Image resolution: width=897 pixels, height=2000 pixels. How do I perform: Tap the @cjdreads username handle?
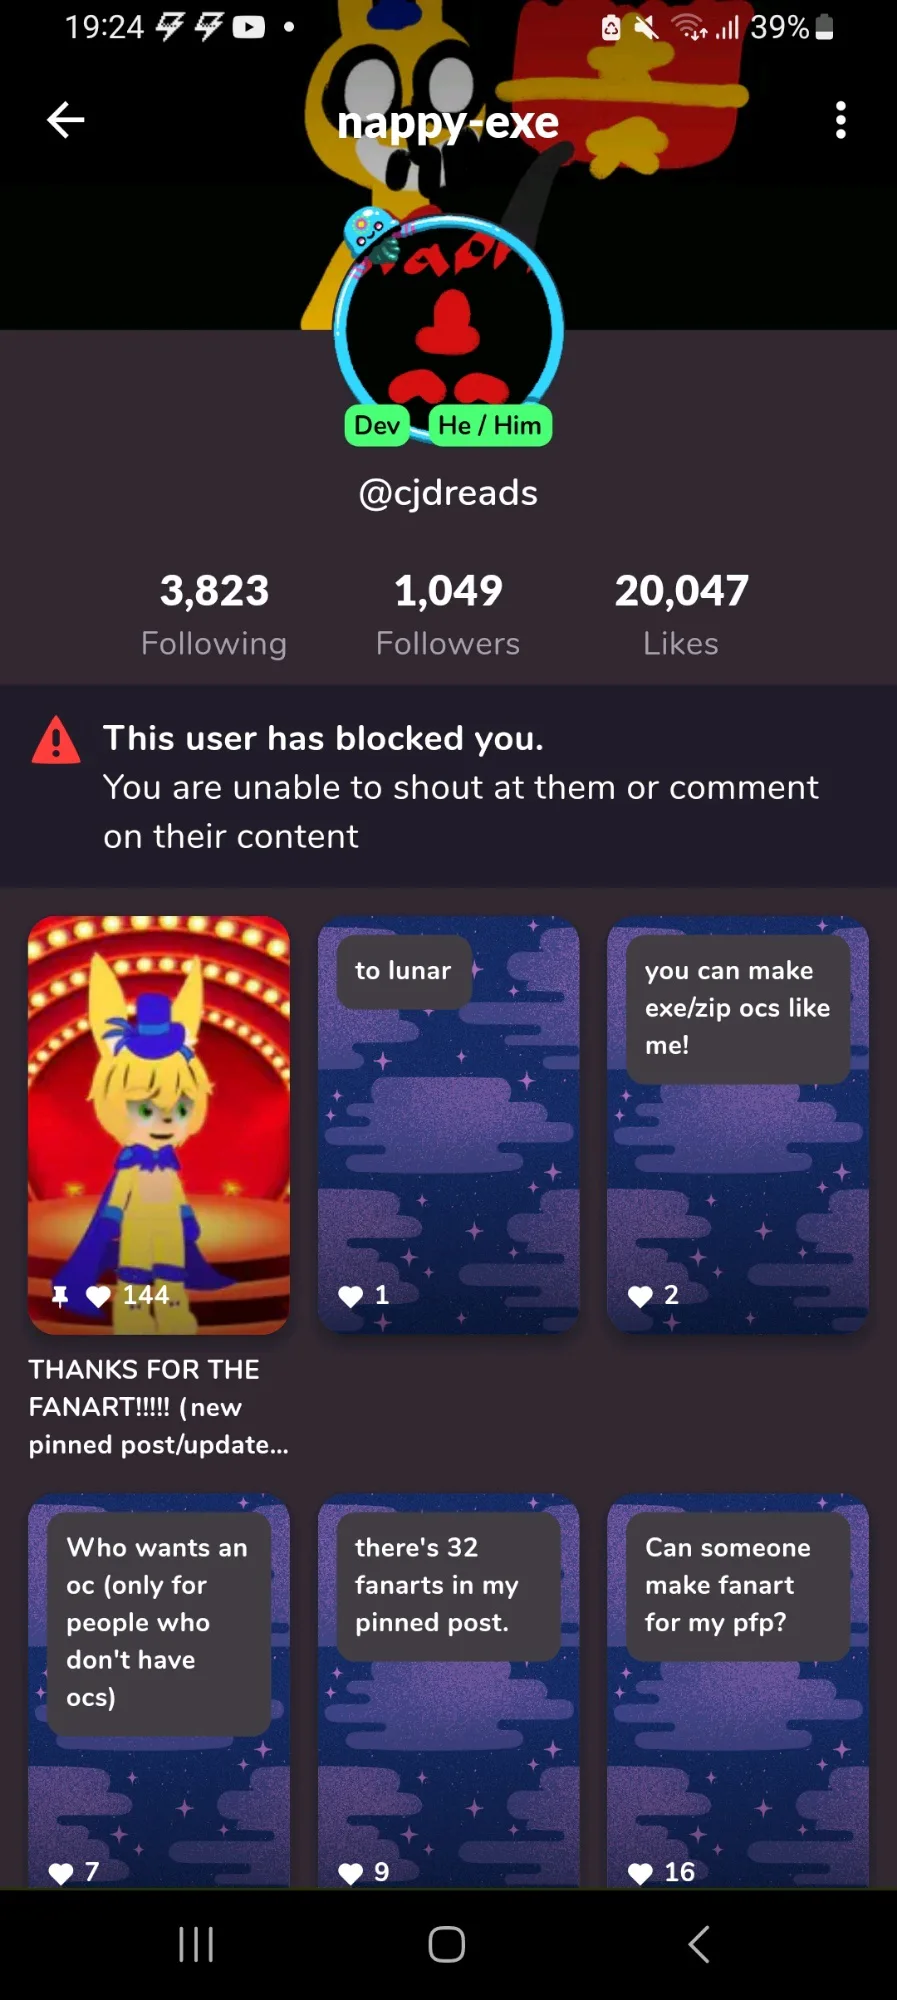[x=448, y=493]
